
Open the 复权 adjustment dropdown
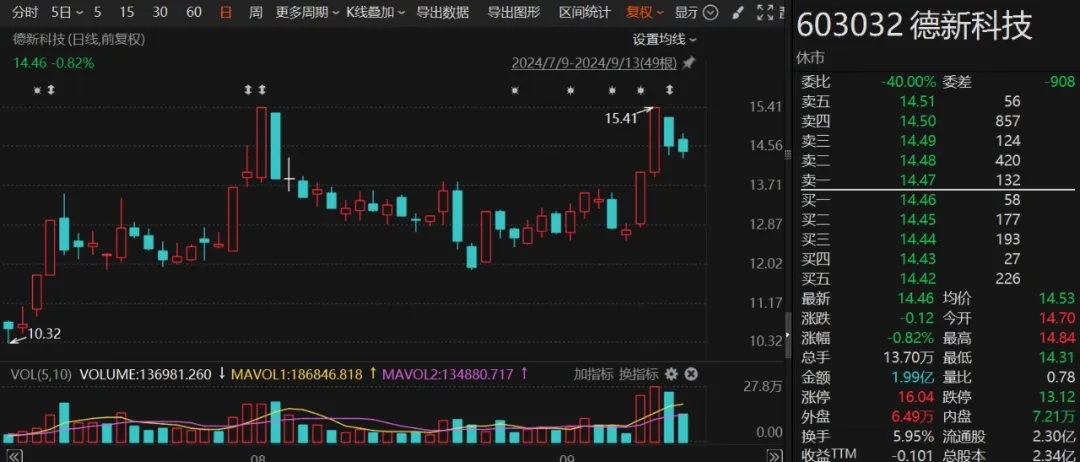[645, 12]
